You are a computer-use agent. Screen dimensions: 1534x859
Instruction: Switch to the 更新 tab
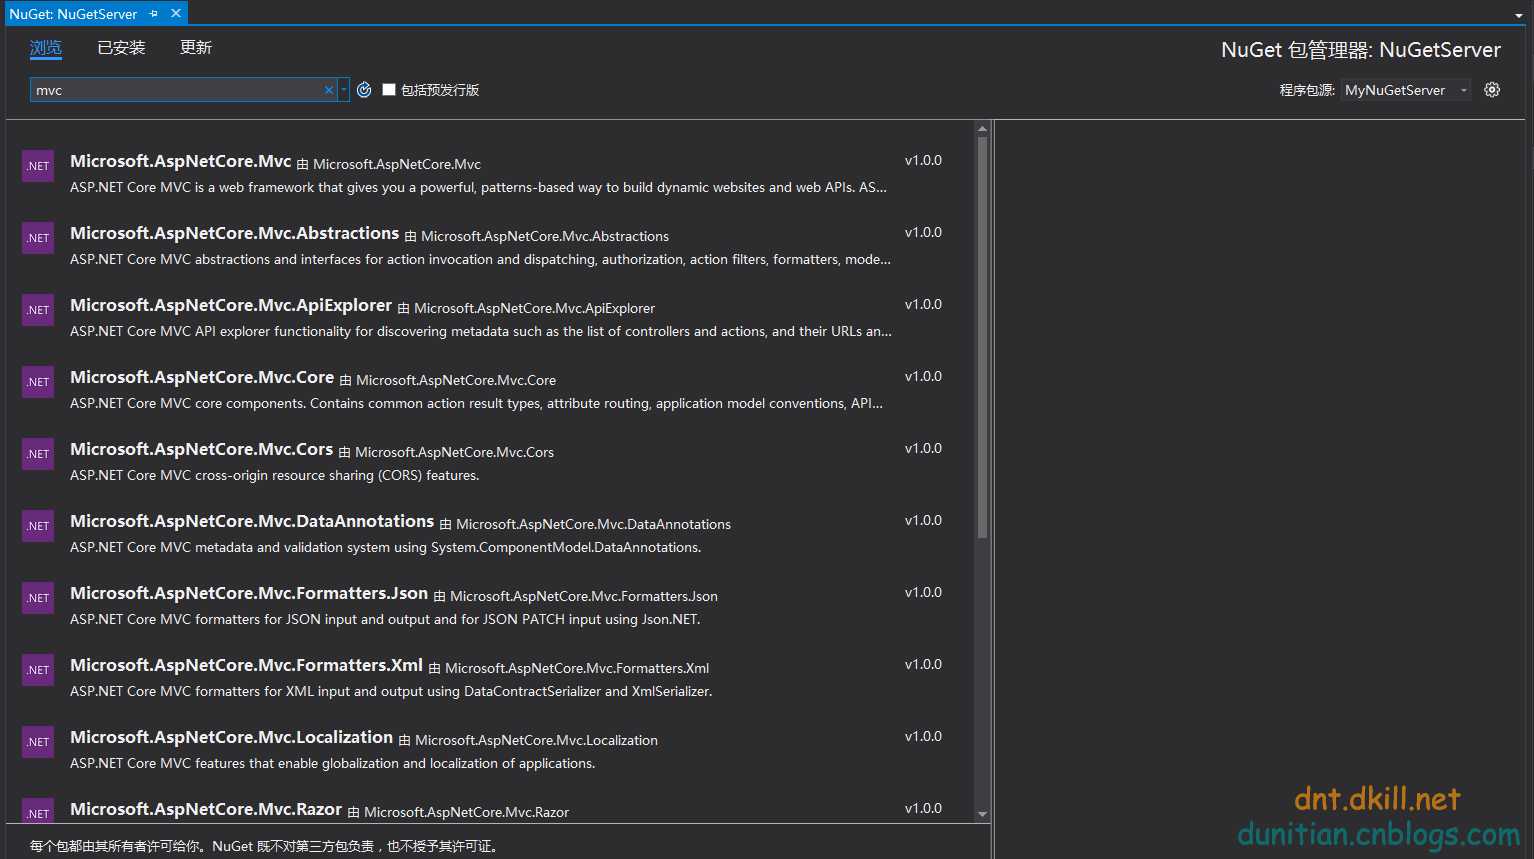coord(196,48)
